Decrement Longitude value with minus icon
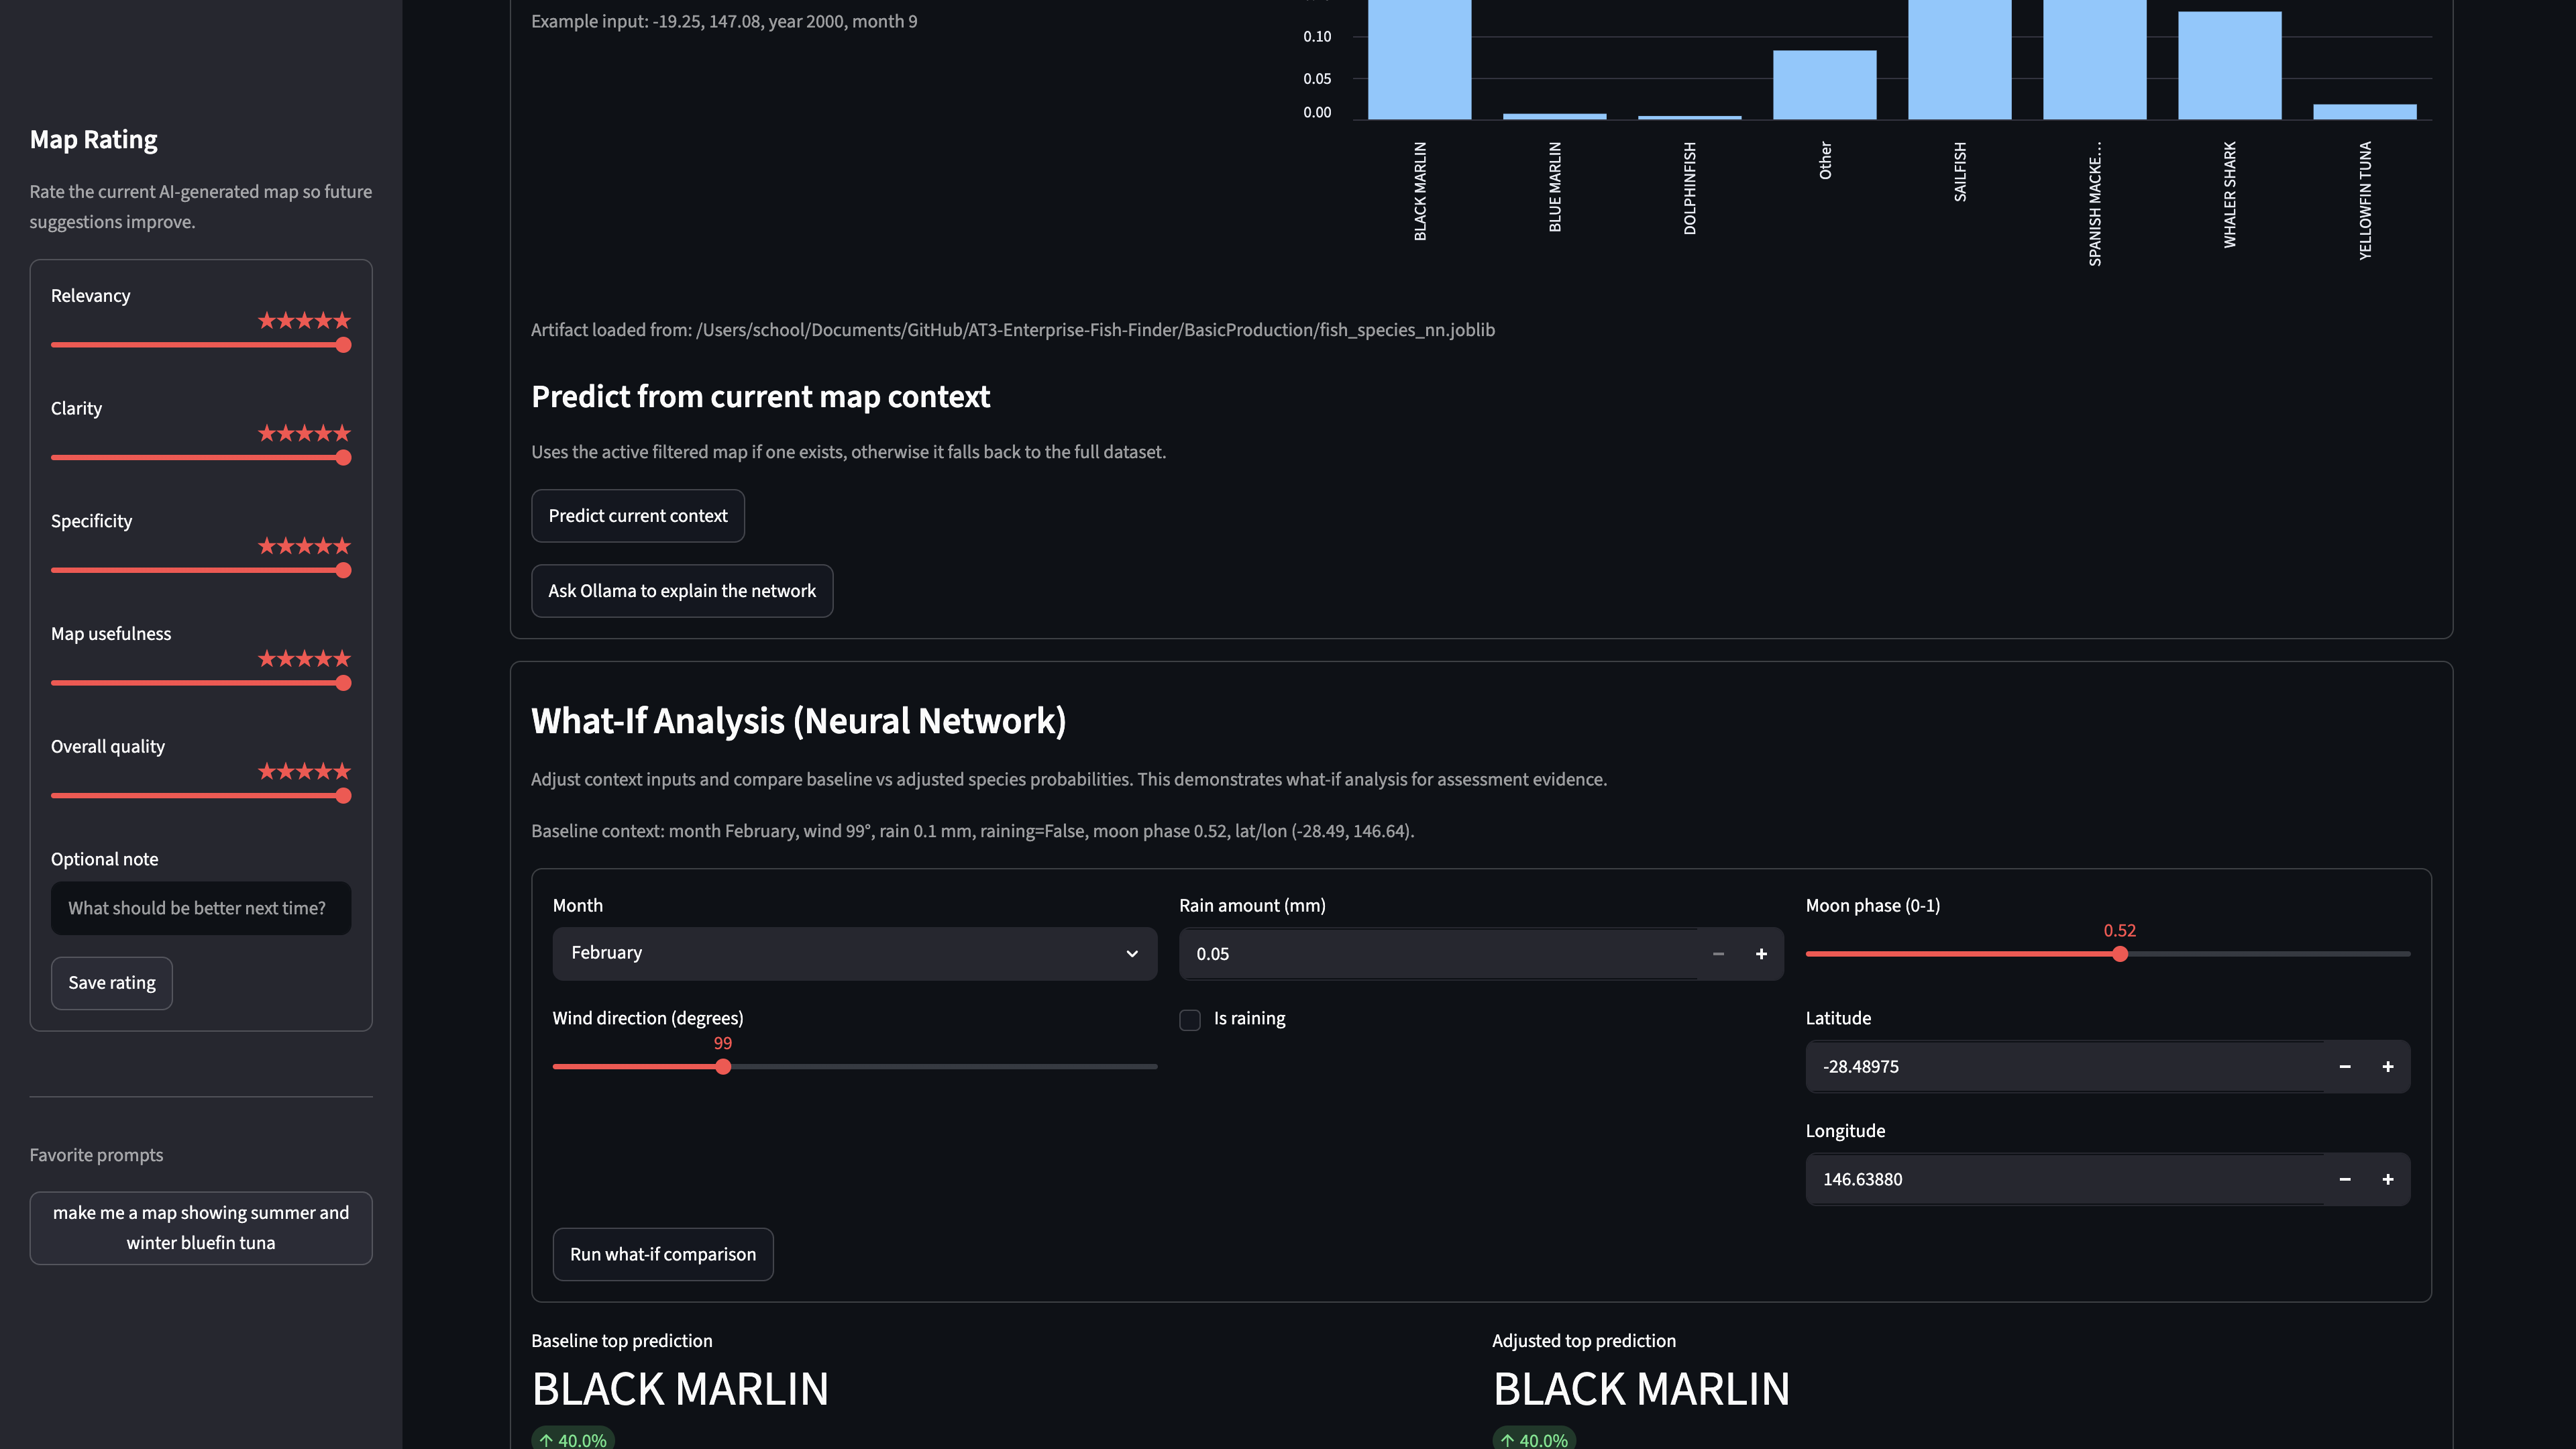 [x=2344, y=1180]
